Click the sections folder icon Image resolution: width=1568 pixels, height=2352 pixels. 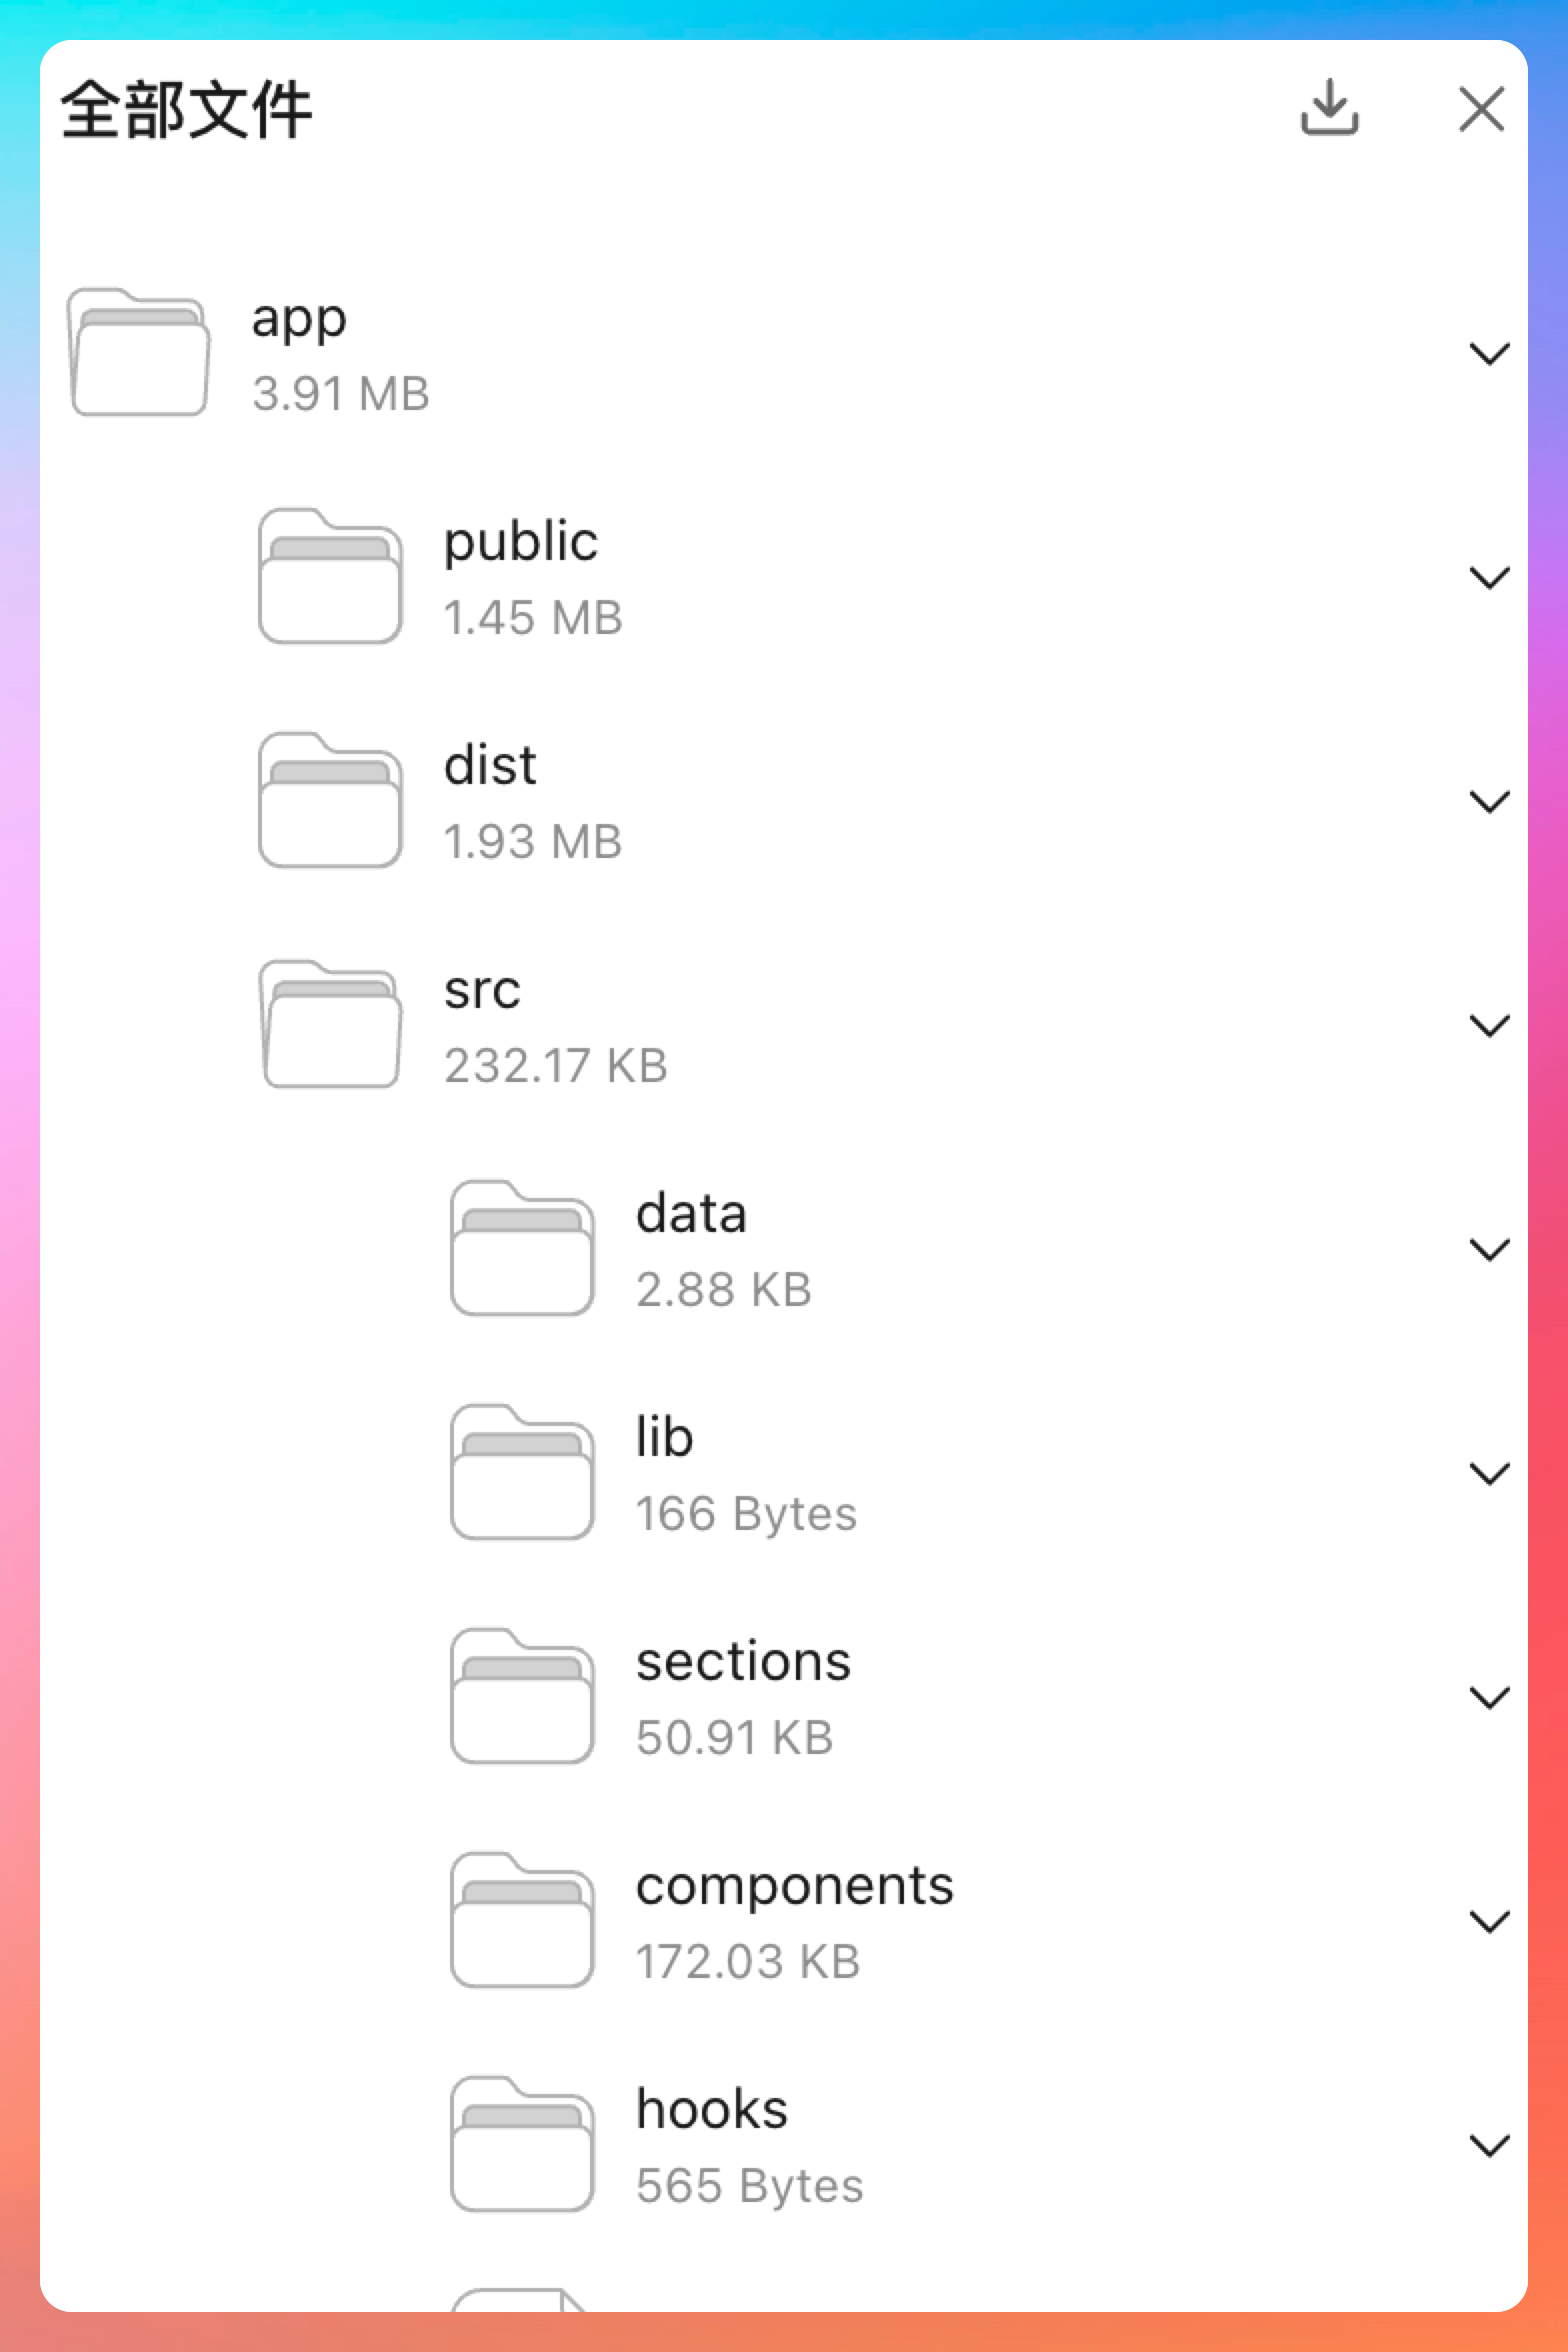point(522,1697)
